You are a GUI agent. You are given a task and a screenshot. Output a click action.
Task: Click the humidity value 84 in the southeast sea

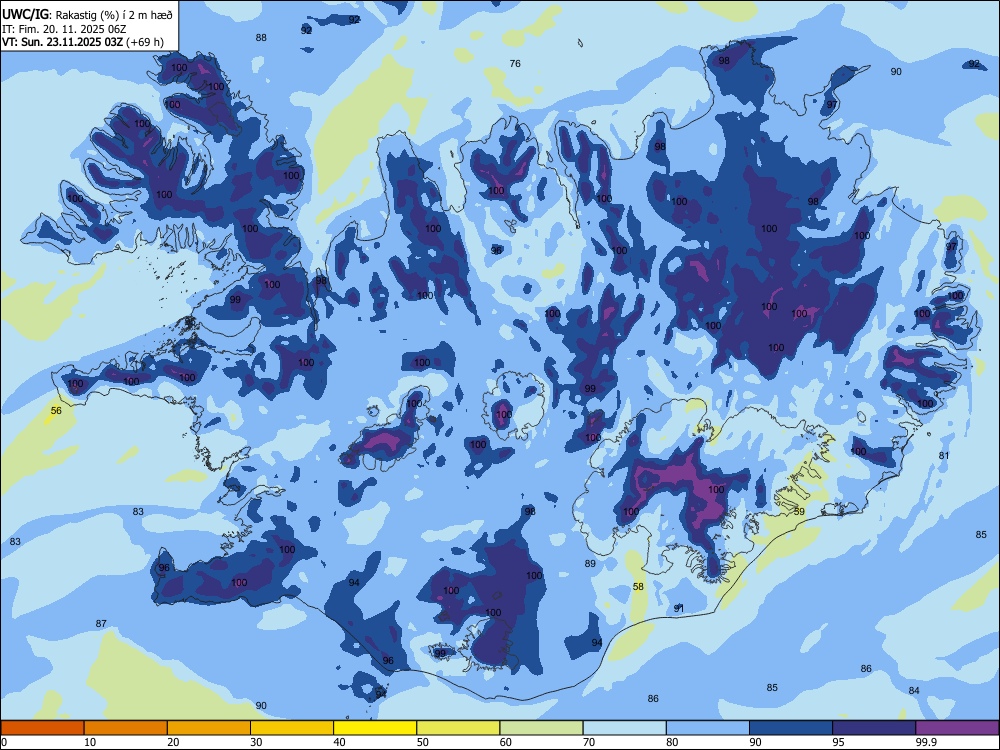click(914, 690)
